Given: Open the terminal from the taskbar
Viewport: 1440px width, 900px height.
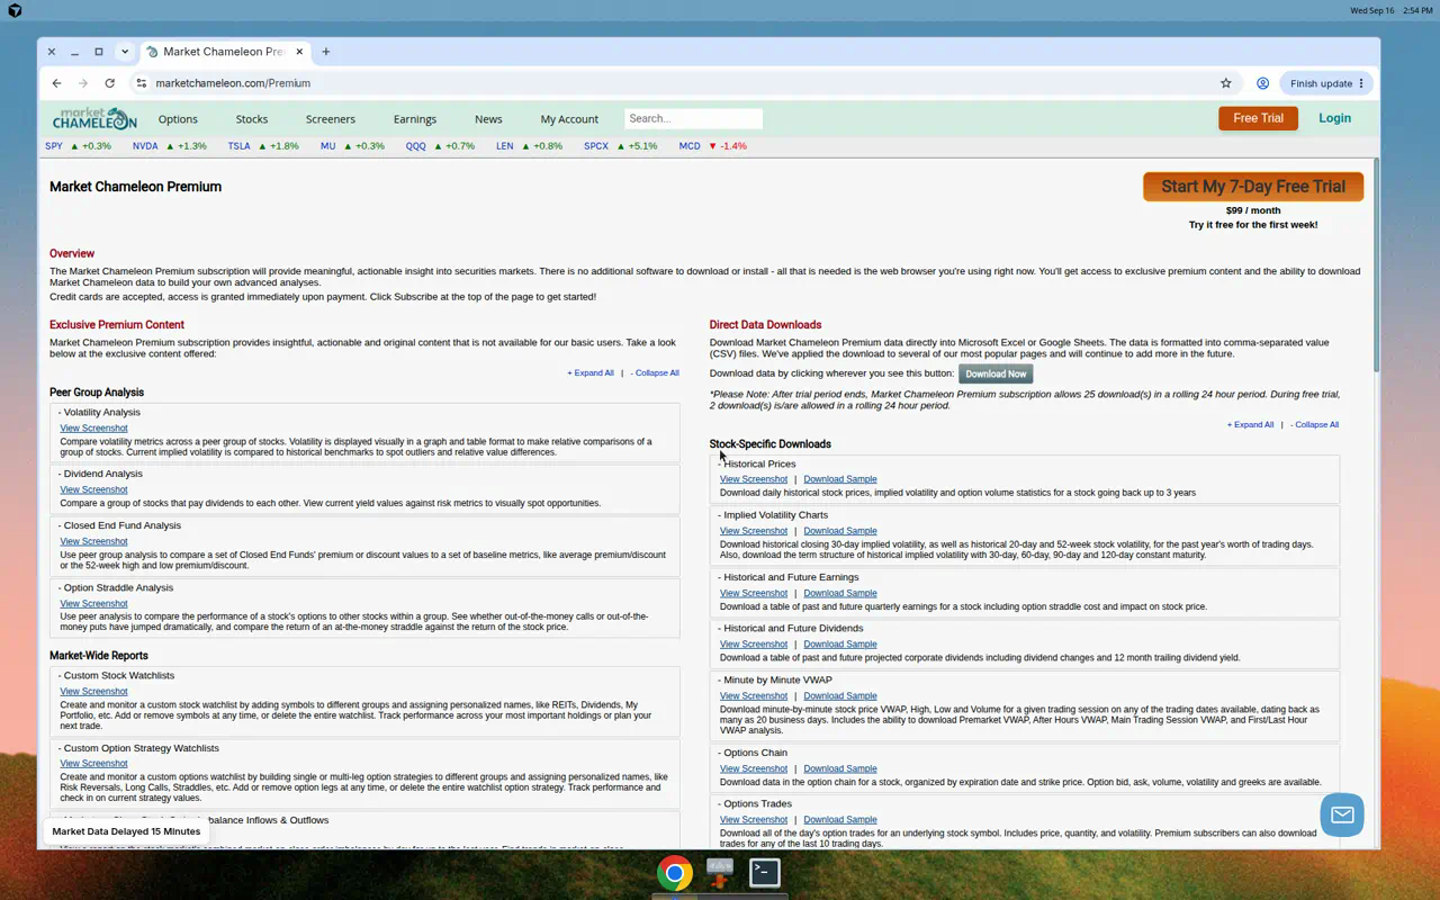Looking at the screenshot, I should point(765,873).
